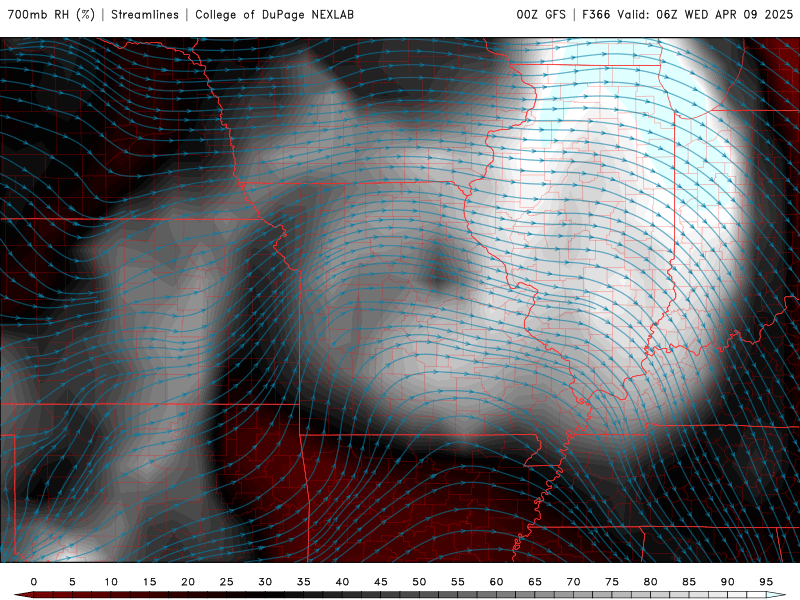Viewport: 800px width, 600px height.
Task: Click 'WED APR 09 2025' valid date
Action: point(738,14)
